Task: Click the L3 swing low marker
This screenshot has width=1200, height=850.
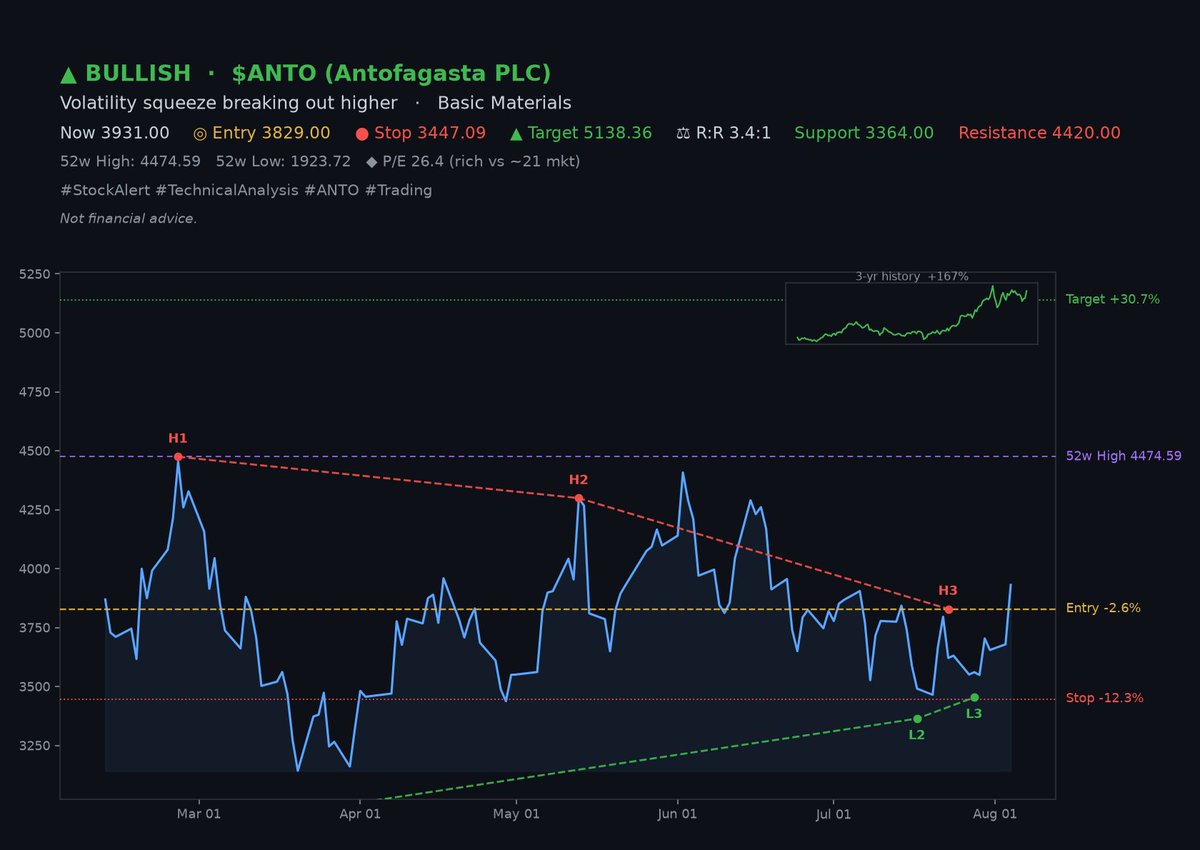Action: click(x=974, y=697)
